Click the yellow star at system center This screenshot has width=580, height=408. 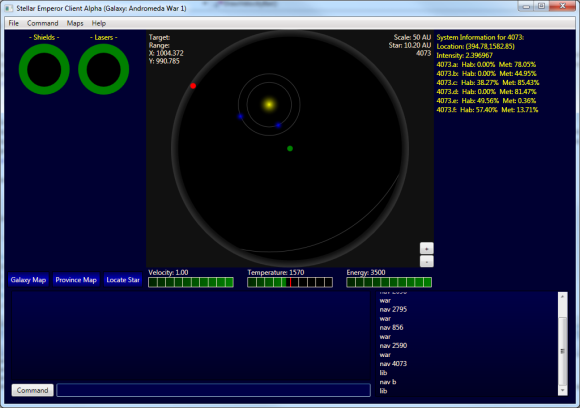click(269, 105)
